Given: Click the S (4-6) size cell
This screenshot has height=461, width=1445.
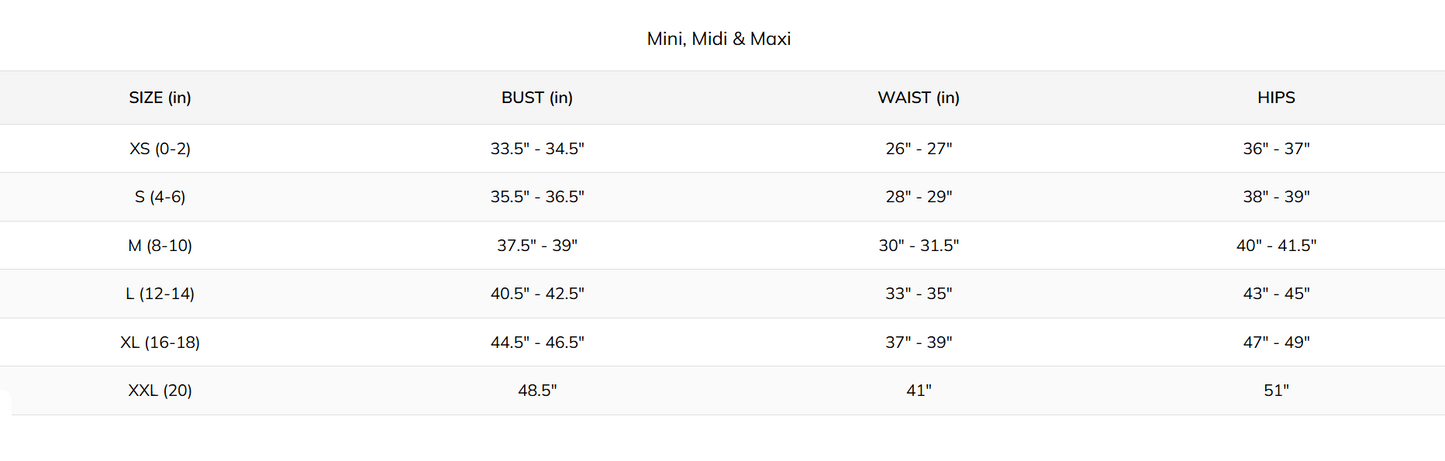Looking at the screenshot, I should [x=160, y=197].
